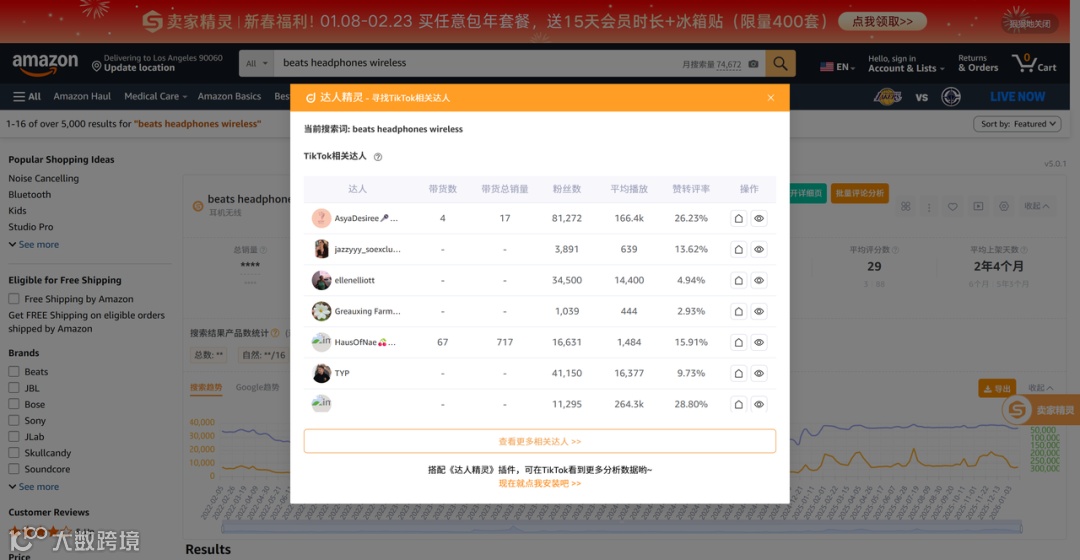Viewport: 1080px width, 560px height.
Task: Click the eye icon for AsyaDesiree
Action: pos(759,218)
